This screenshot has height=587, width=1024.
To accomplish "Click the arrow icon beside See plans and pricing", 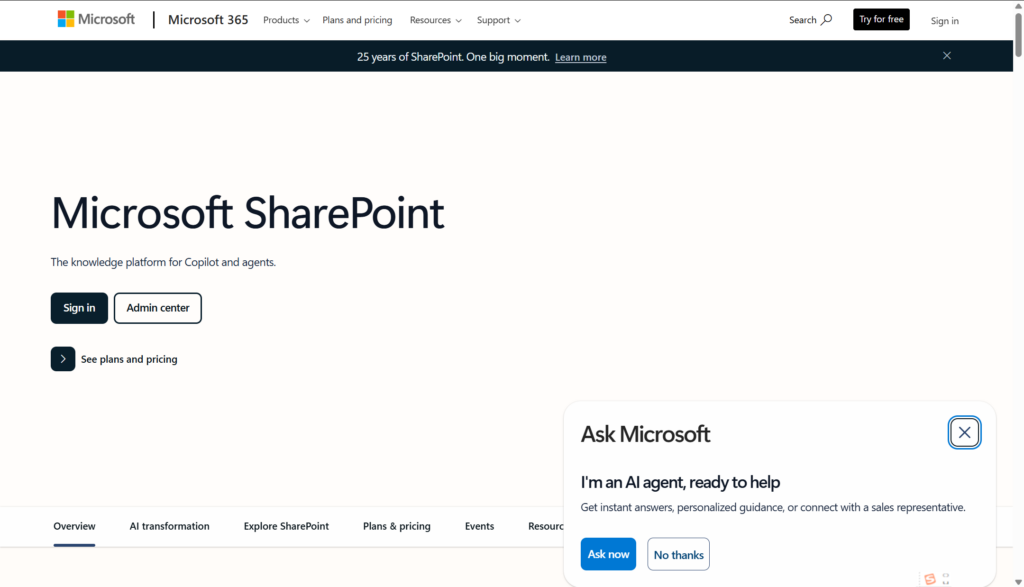I will coord(63,359).
